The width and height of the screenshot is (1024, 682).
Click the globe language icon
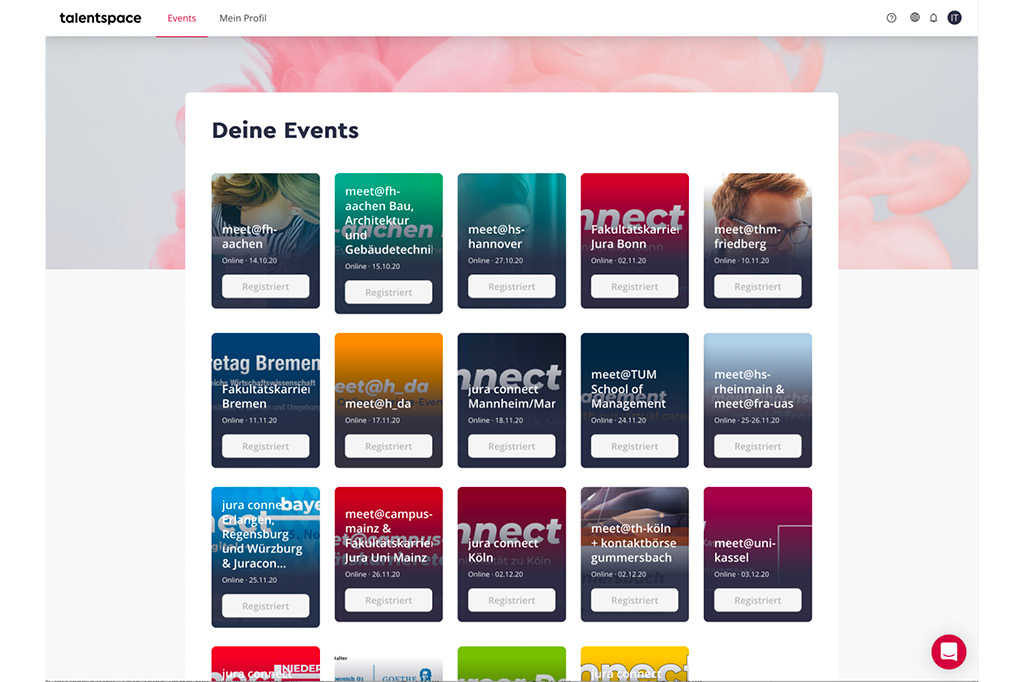[x=914, y=18]
